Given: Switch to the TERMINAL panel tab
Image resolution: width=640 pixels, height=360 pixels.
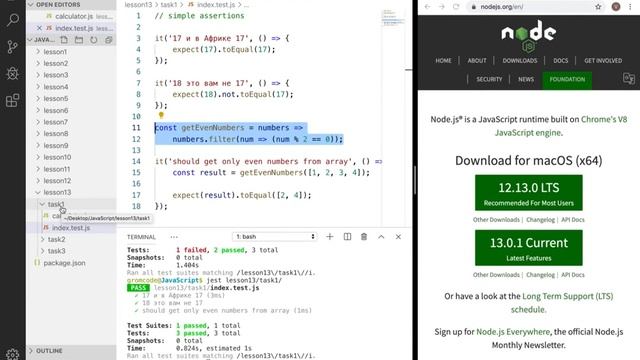Looking at the screenshot, I should click(141, 237).
